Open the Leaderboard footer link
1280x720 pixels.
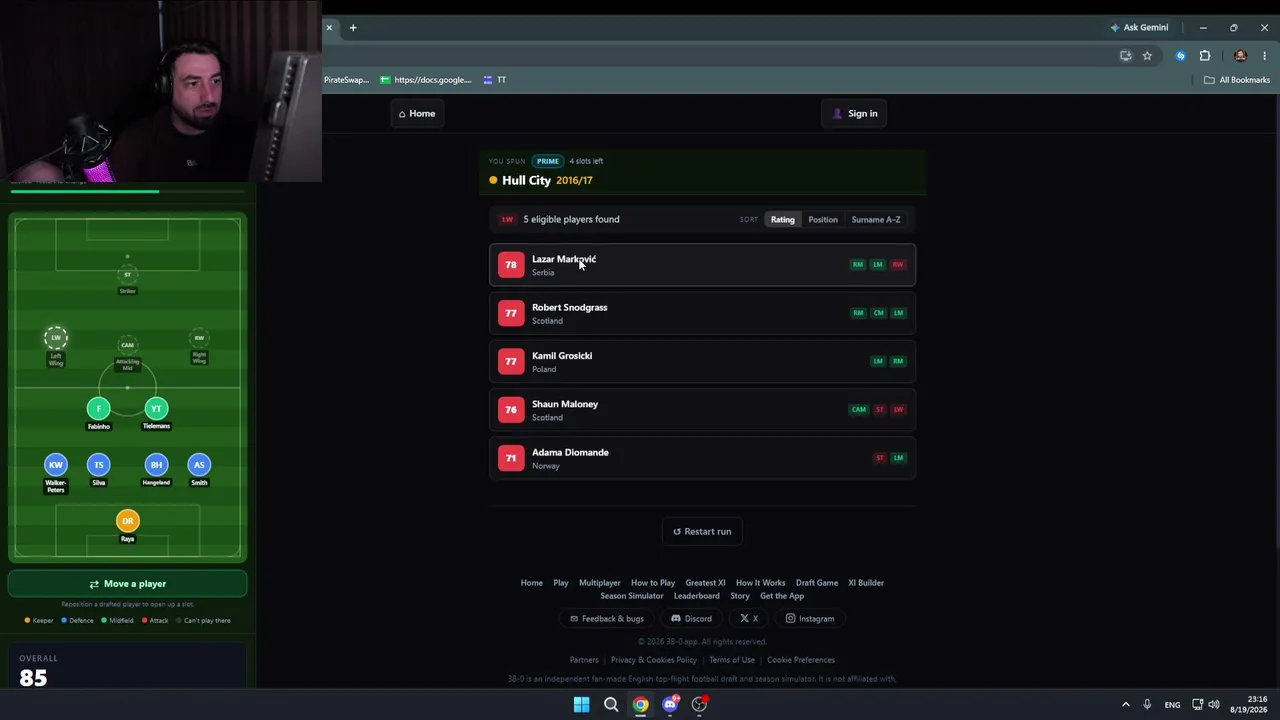point(697,596)
